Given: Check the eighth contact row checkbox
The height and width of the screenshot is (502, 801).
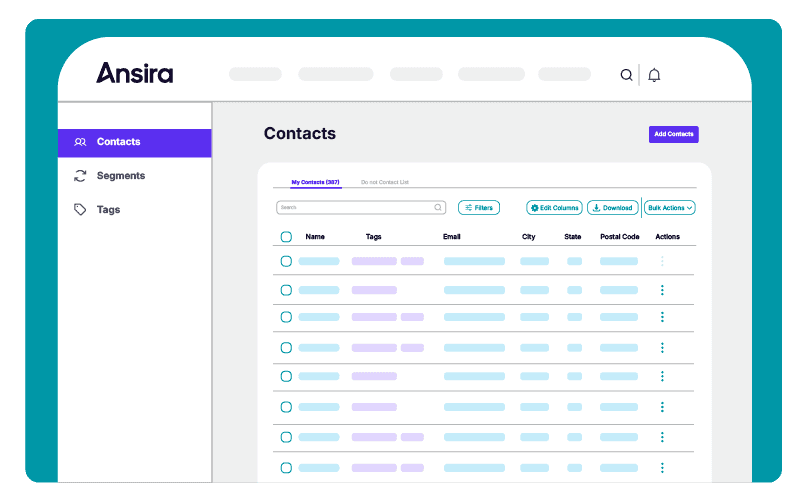Looking at the screenshot, I should coord(286,468).
